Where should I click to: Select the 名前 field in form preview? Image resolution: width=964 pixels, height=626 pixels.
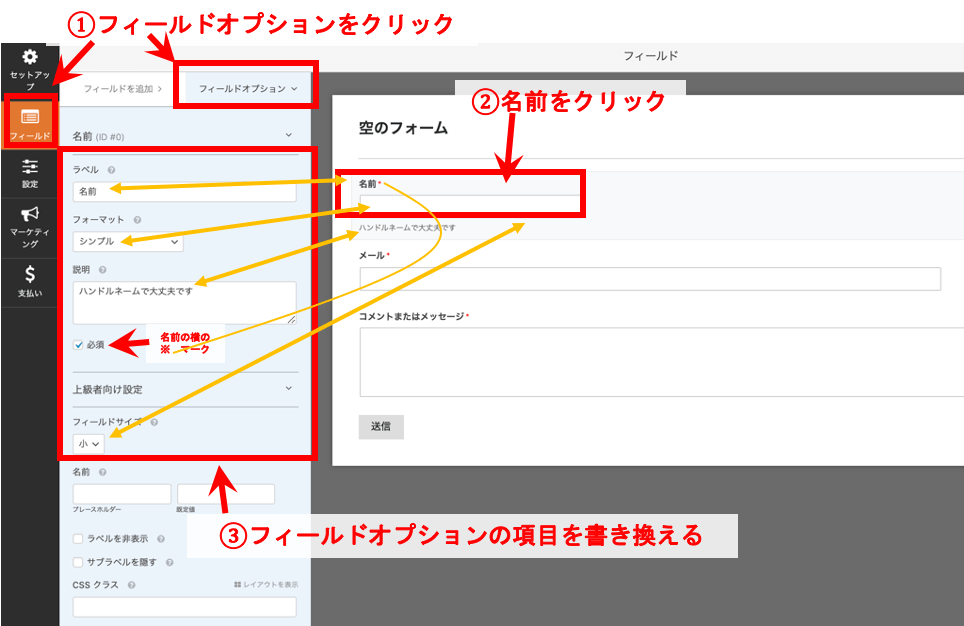click(470, 203)
